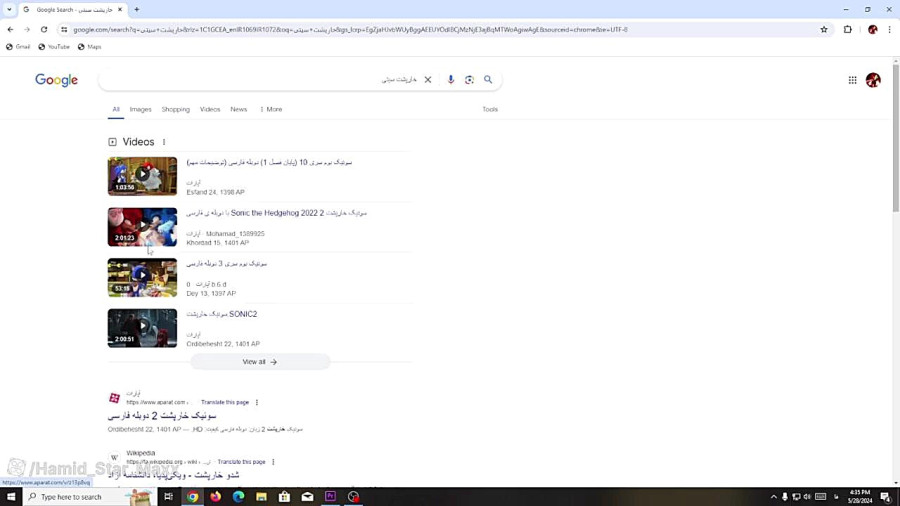Open the Chrome profile avatar in toolbar

[872, 29]
